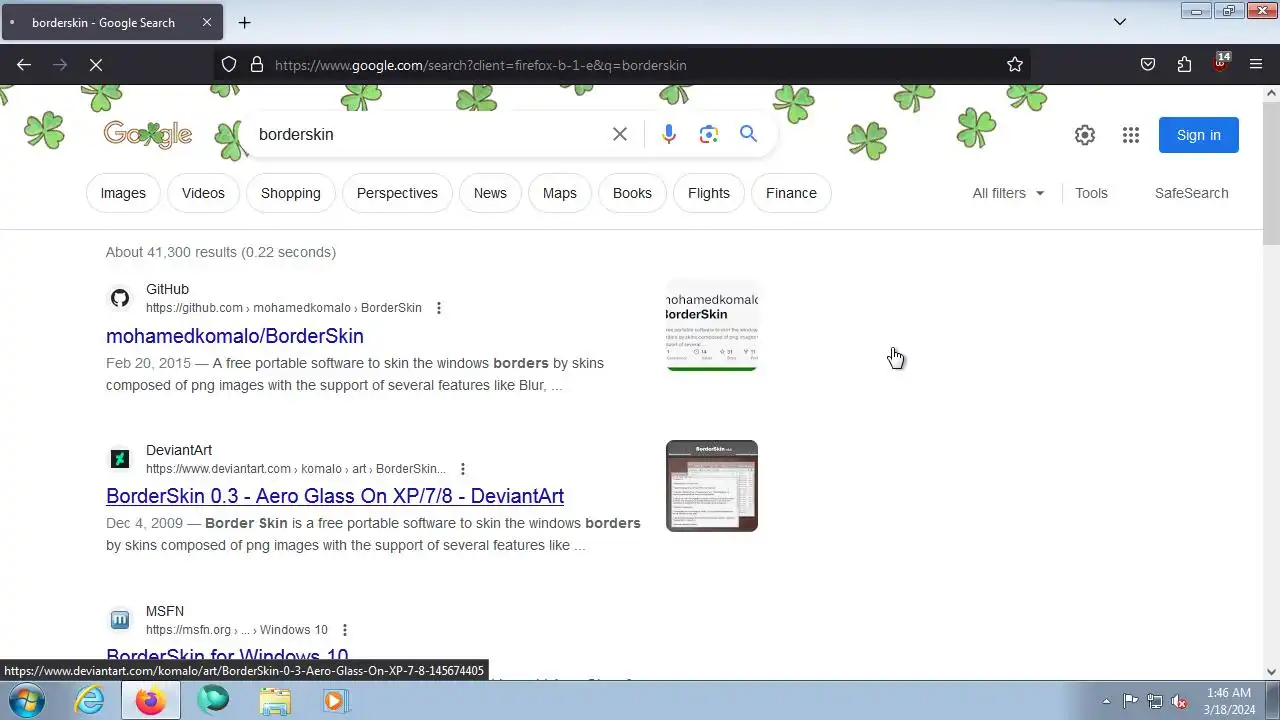This screenshot has width=1280, height=720.
Task: Open search Tools
Action: pyautogui.click(x=1091, y=193)
